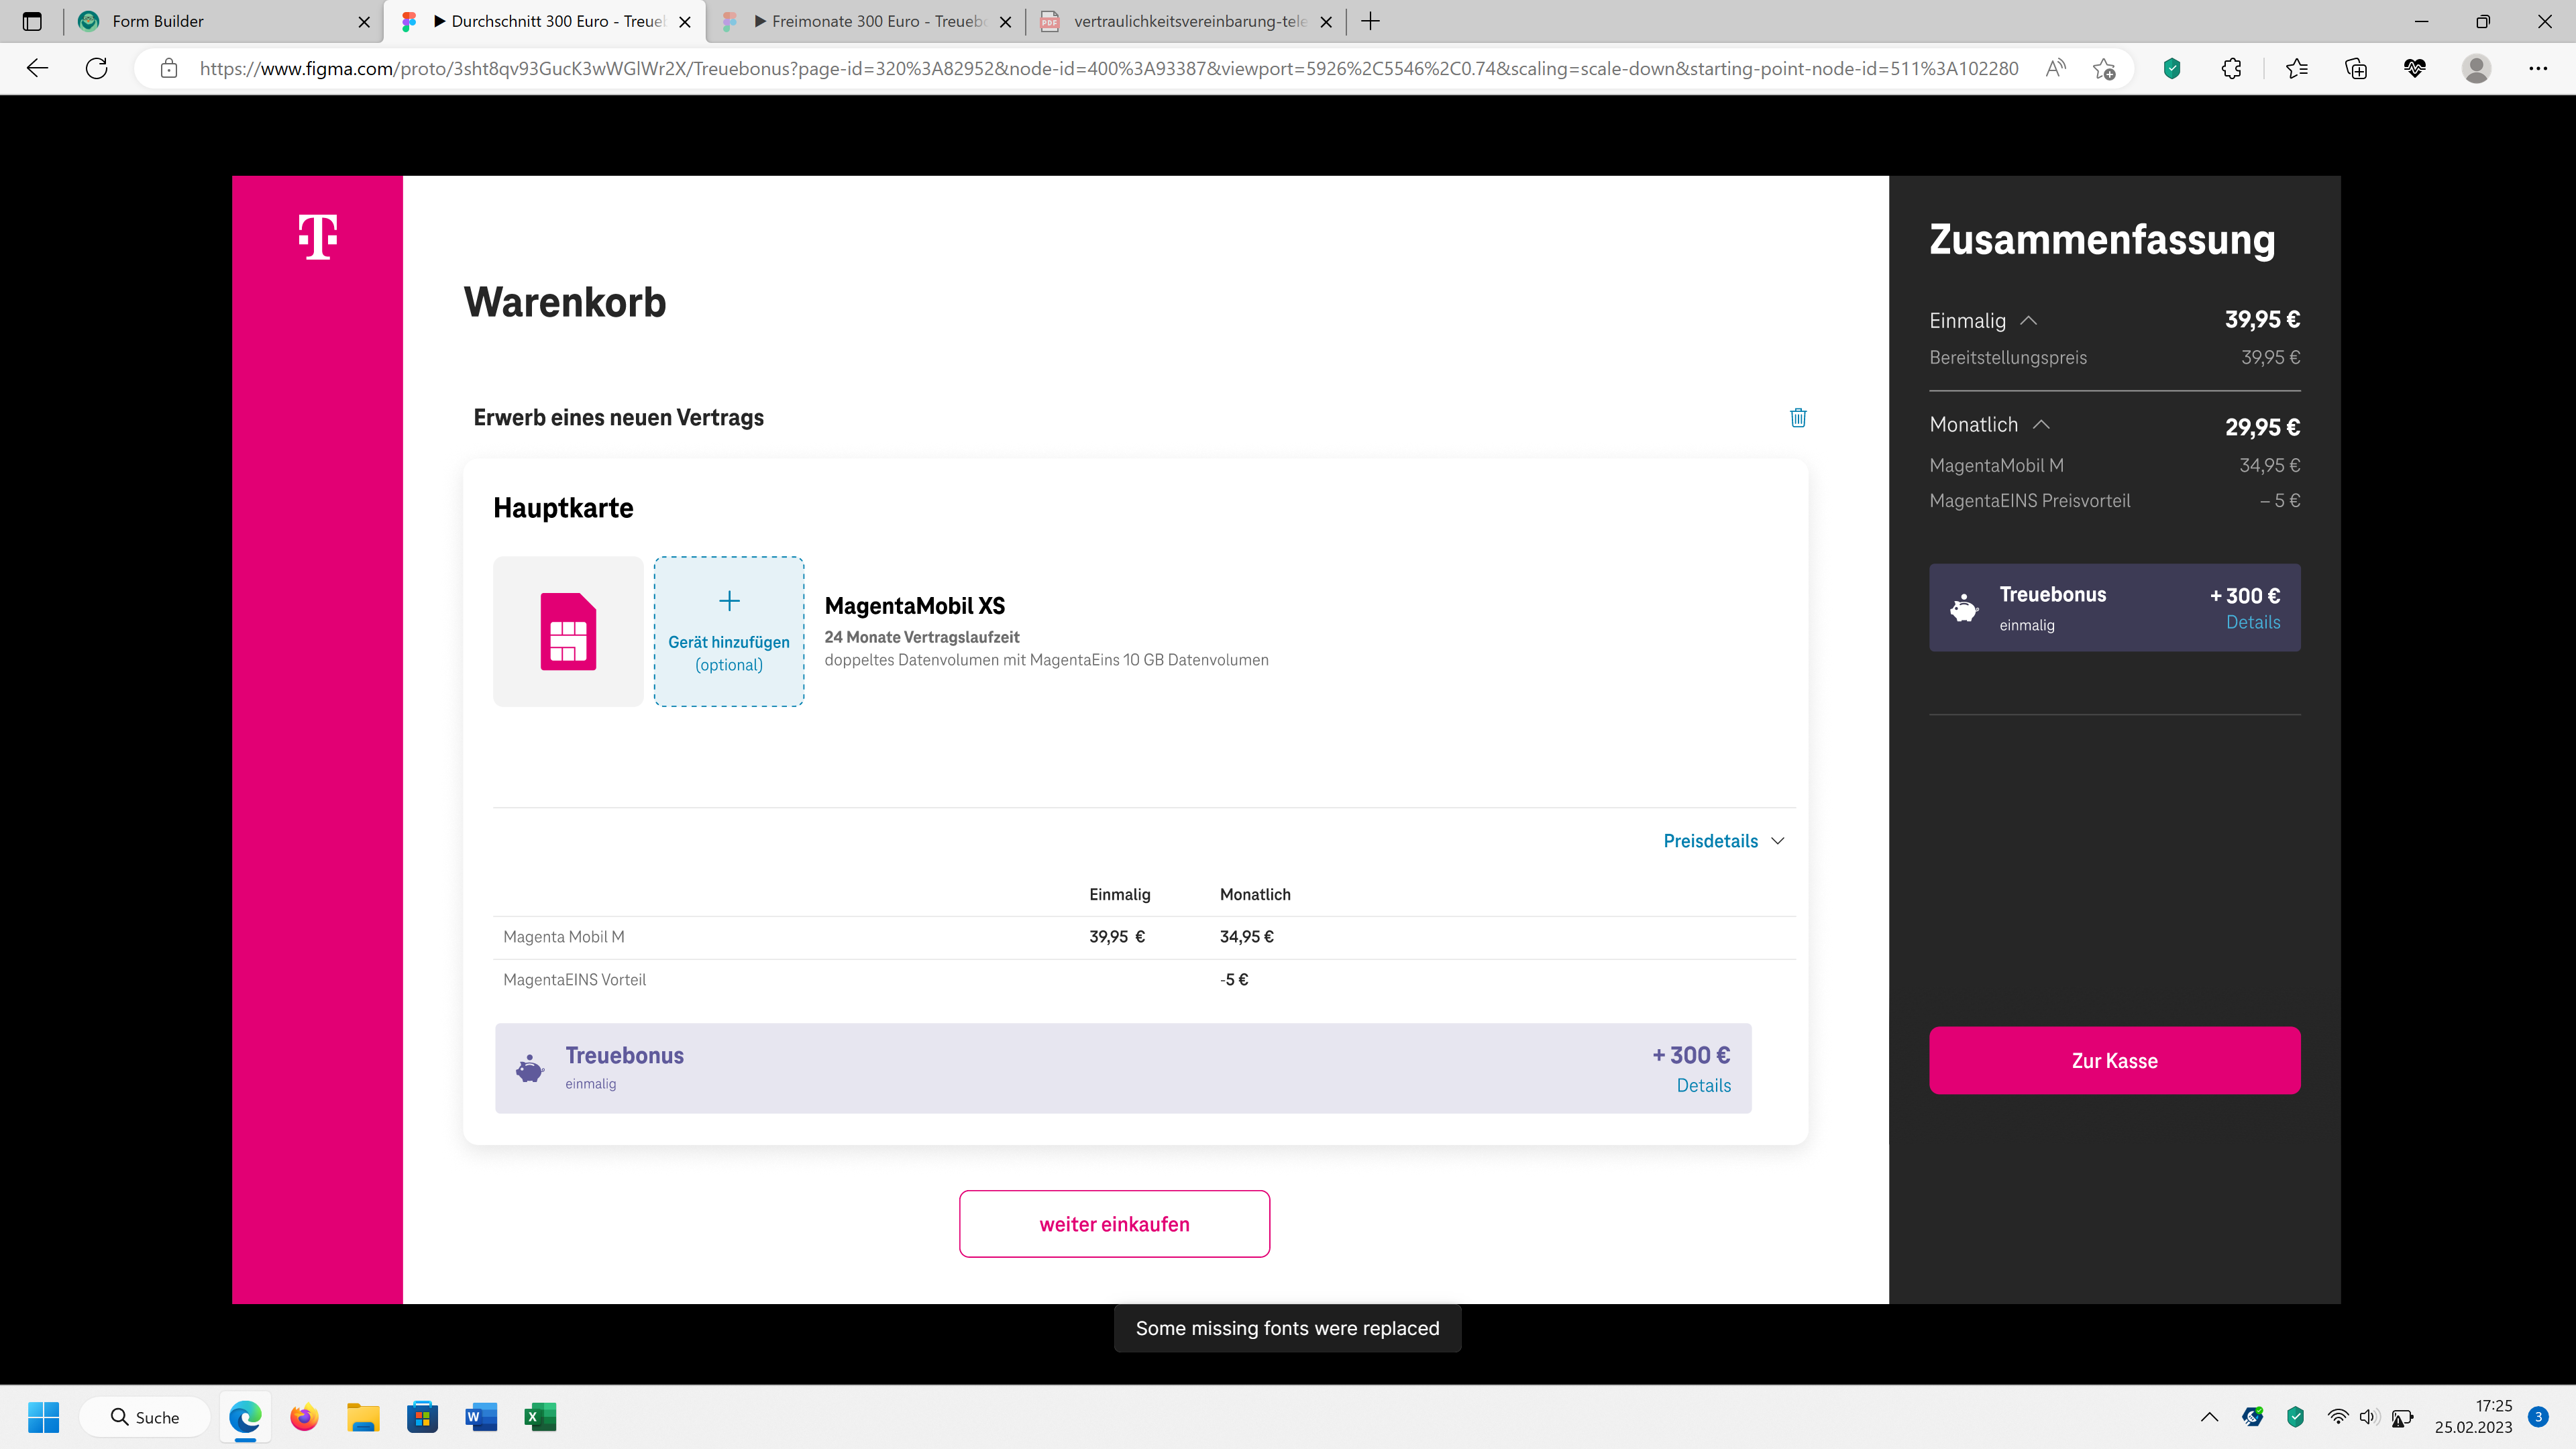Delete the contract with trash icon
2576x1449 pixels.
point(1797,417)
